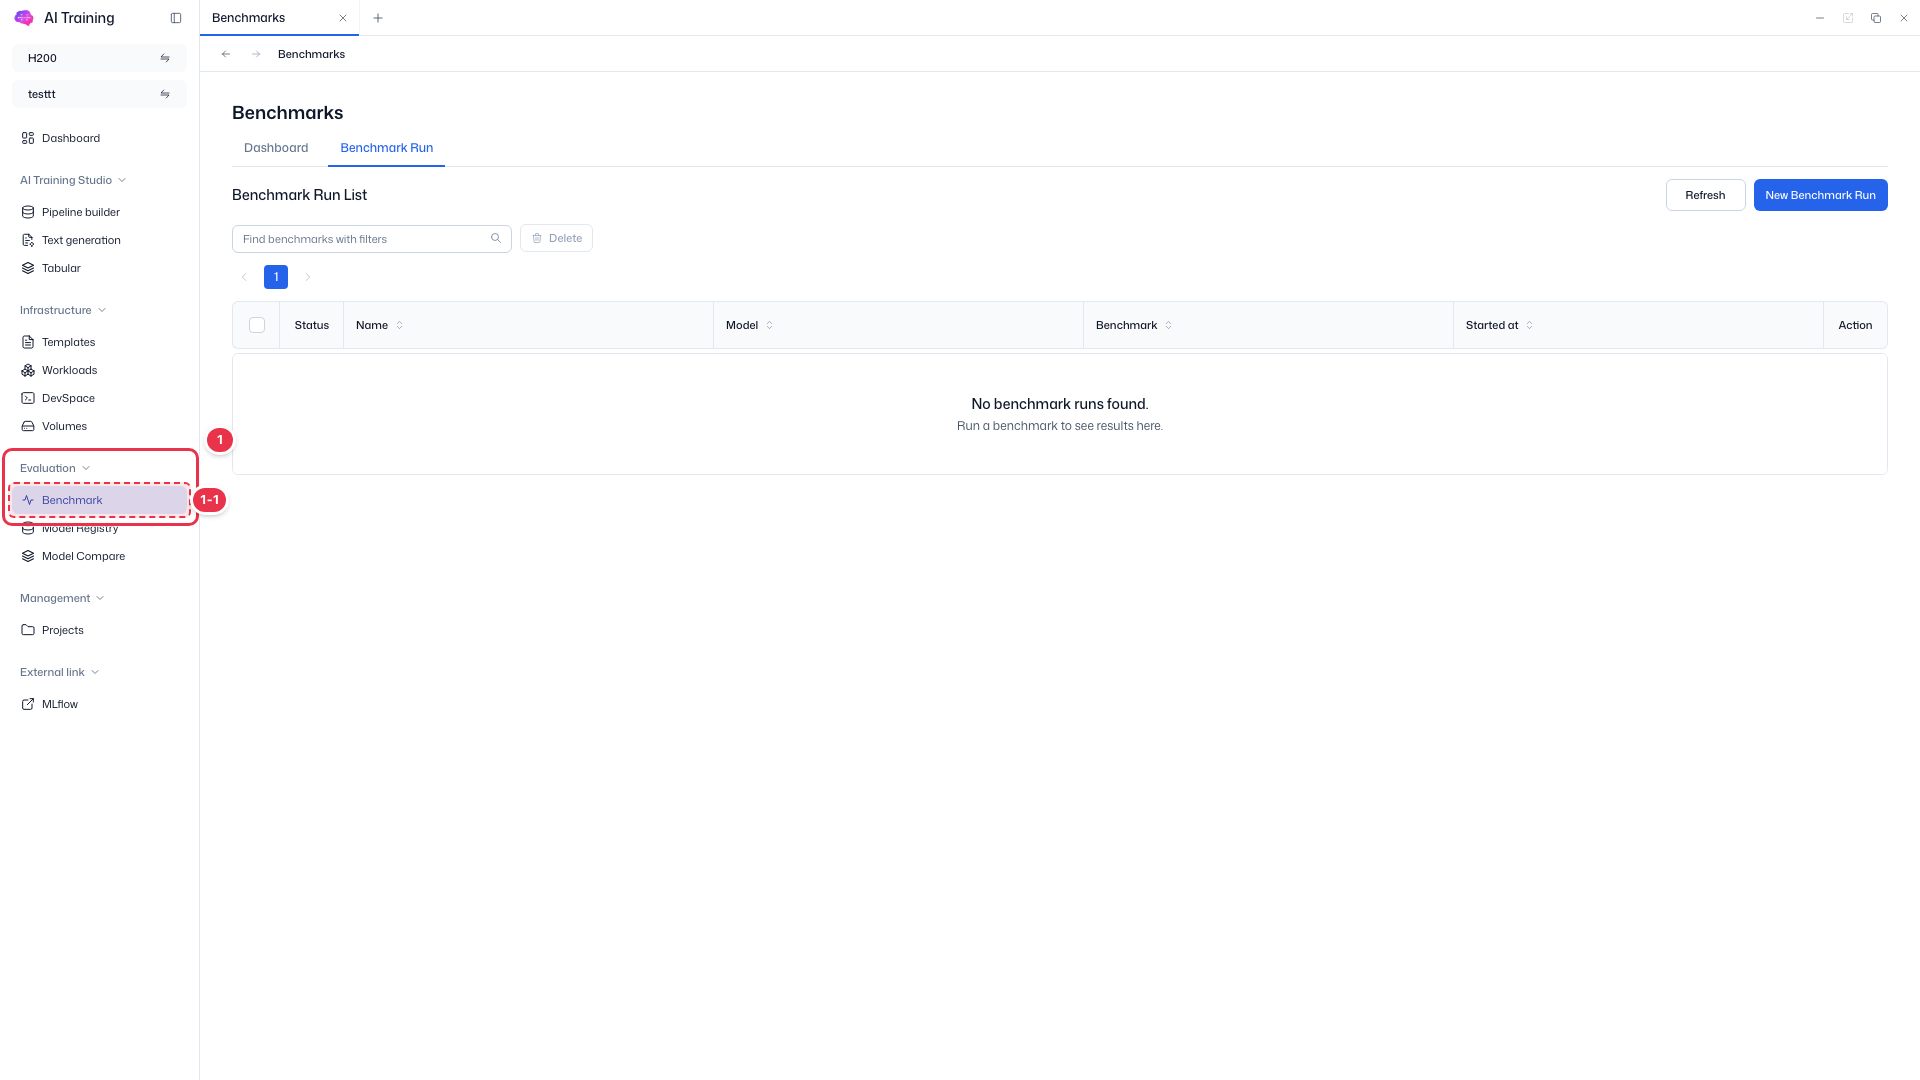Select the Benchmark Run tab
The image size is (1920, 1080).
coord(386,148)
